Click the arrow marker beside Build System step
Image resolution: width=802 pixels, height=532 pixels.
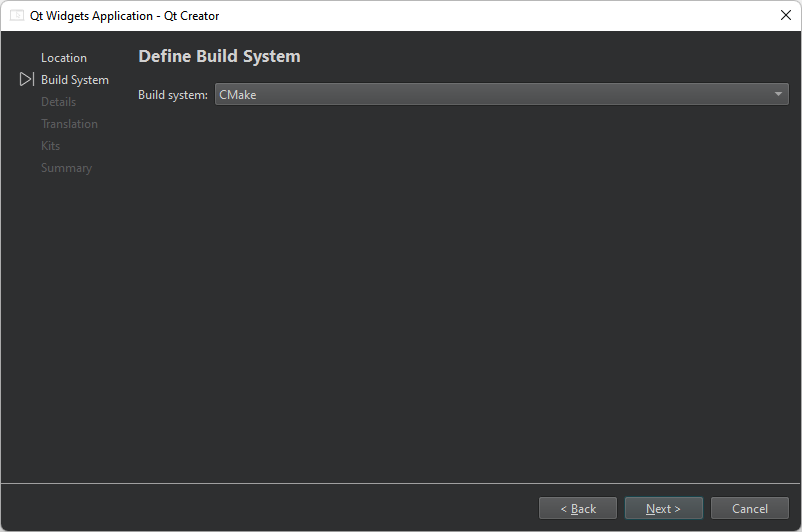[27, 79]
